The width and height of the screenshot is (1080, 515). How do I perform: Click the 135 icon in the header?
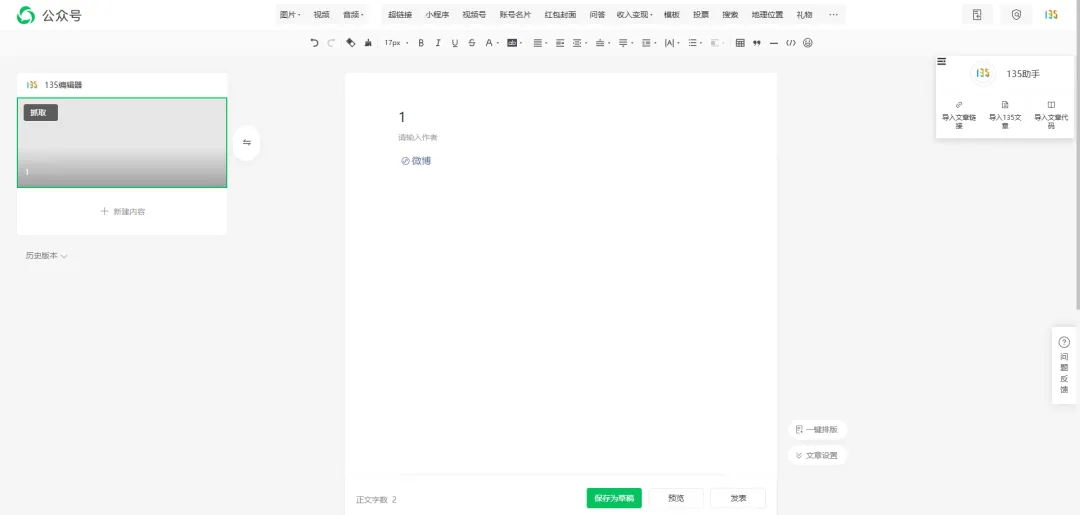click(x=1051, y=14)
